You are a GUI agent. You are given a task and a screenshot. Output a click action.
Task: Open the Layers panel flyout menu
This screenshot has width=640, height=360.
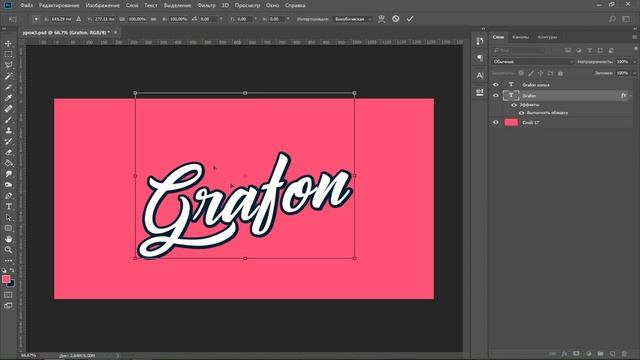(634, 37)
